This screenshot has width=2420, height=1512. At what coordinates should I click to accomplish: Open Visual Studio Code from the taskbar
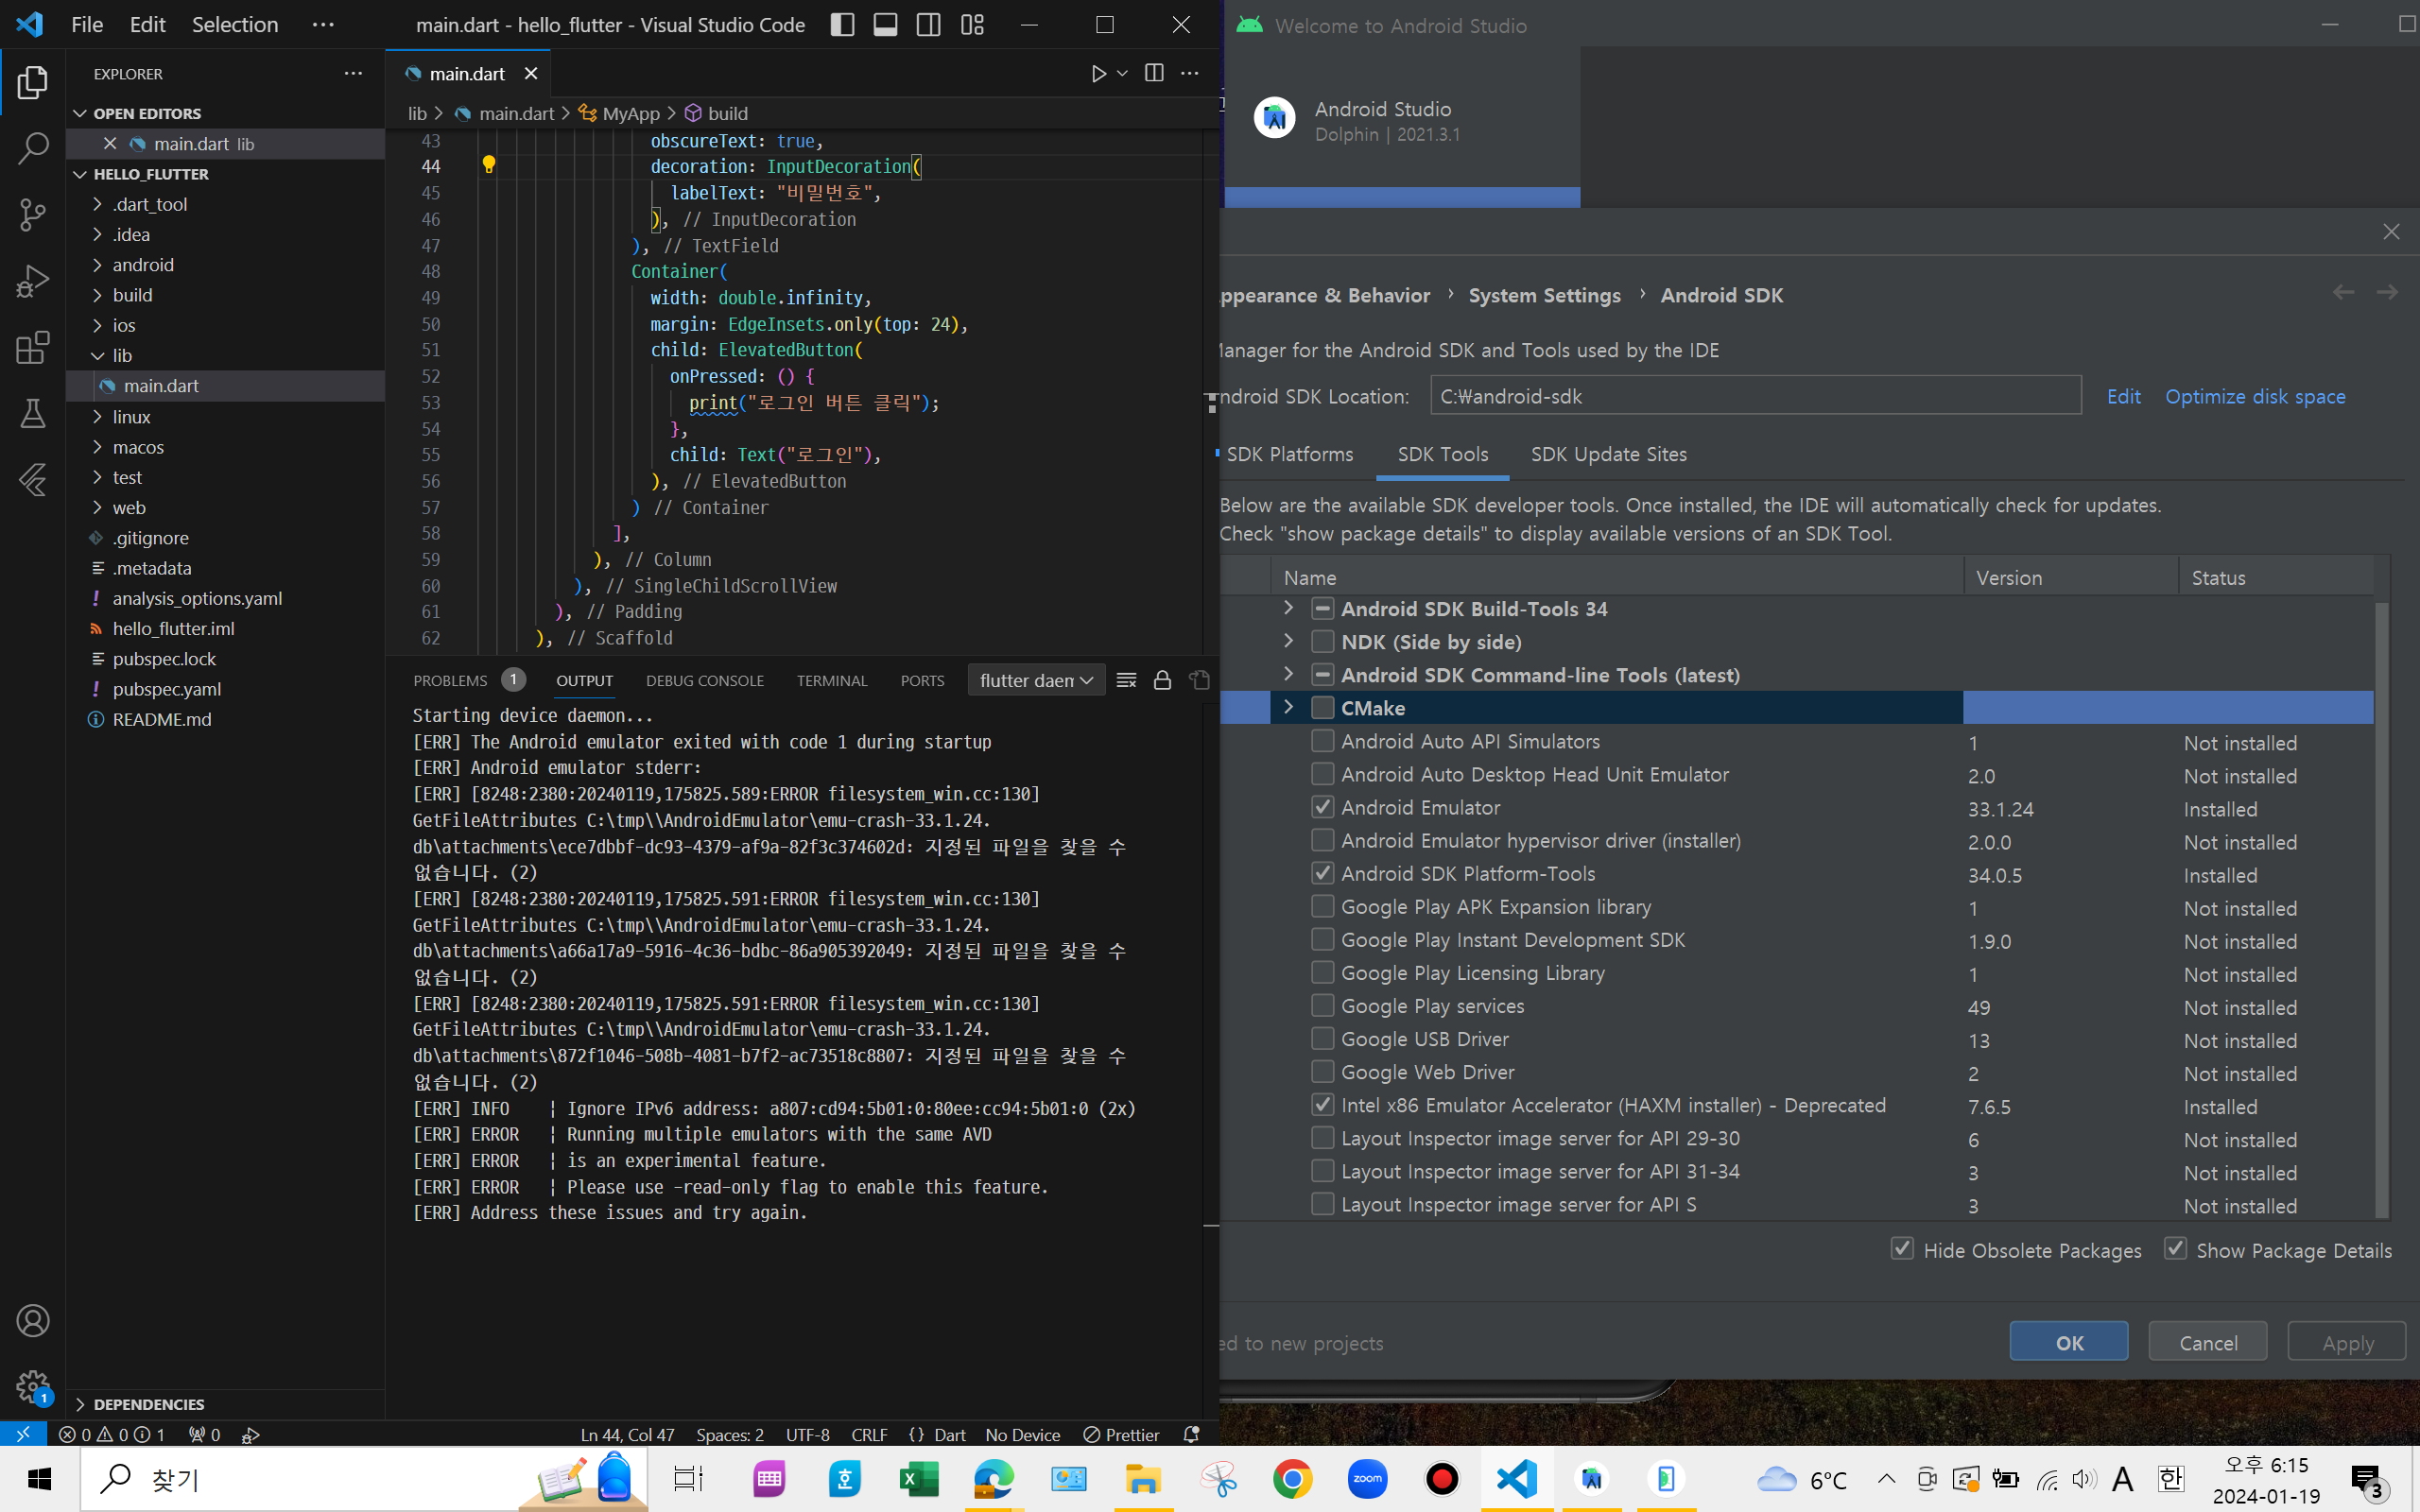pos(1517,1478)
